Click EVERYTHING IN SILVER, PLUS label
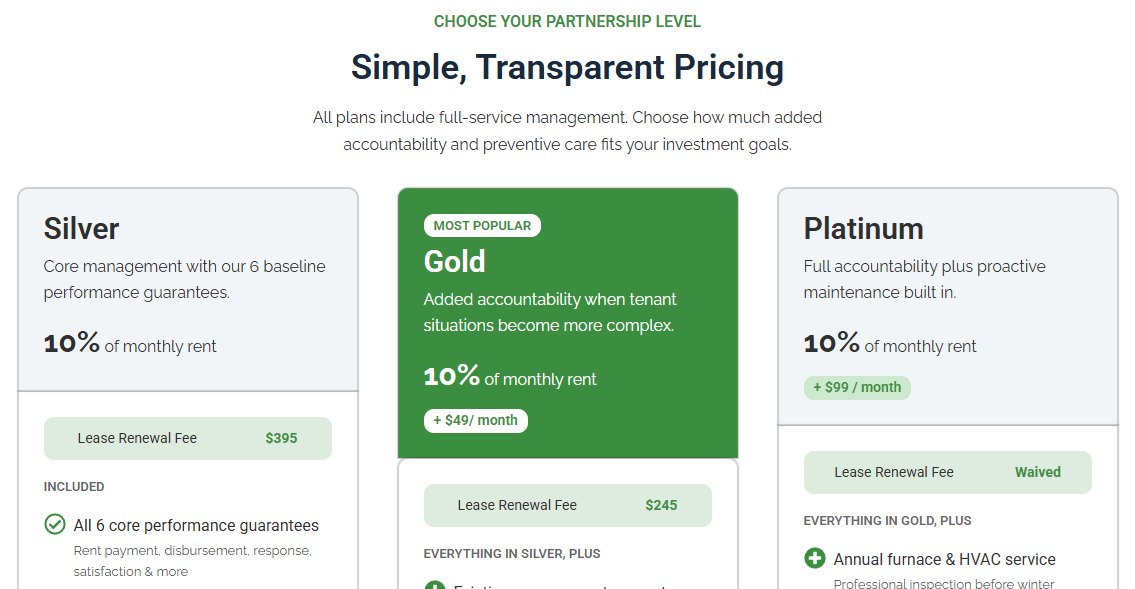The height and width of the screenshot is (589, 1135). 512,553
